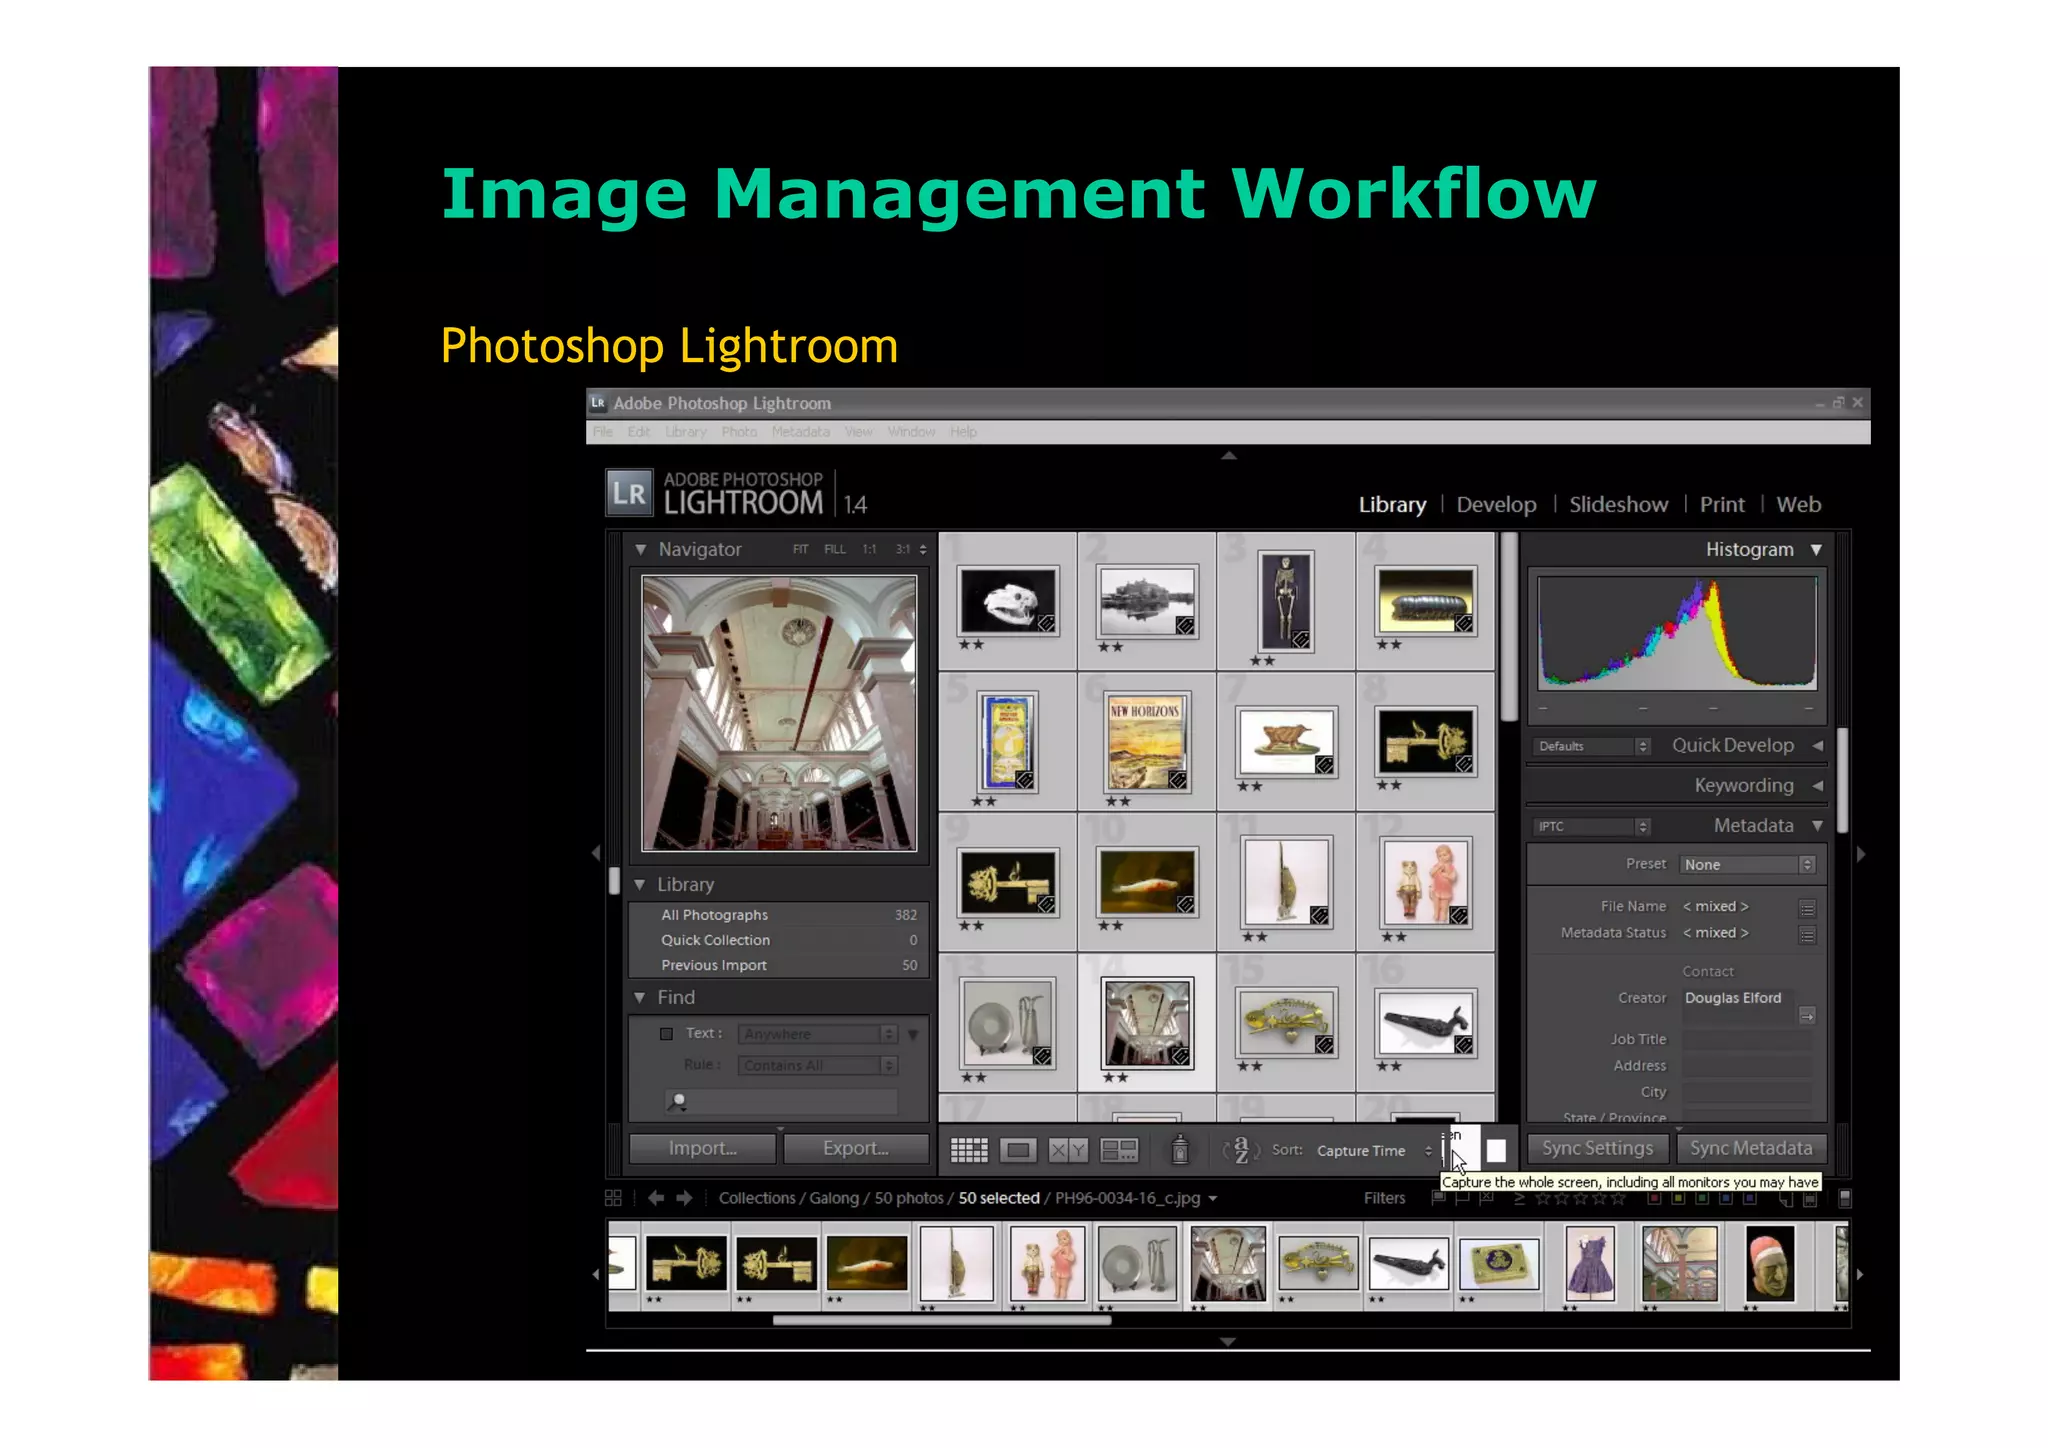Toggle the flagged filter flag
This screenshot has height=1448, width=2048.
[x=1439, y=1197]
